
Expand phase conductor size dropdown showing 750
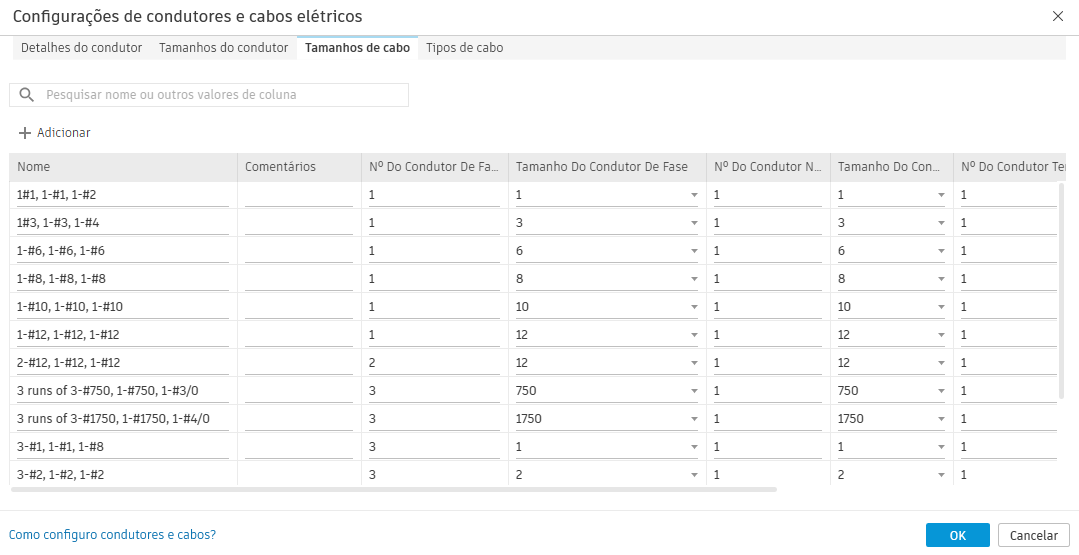pyautogui.click(x=694, y=391)
